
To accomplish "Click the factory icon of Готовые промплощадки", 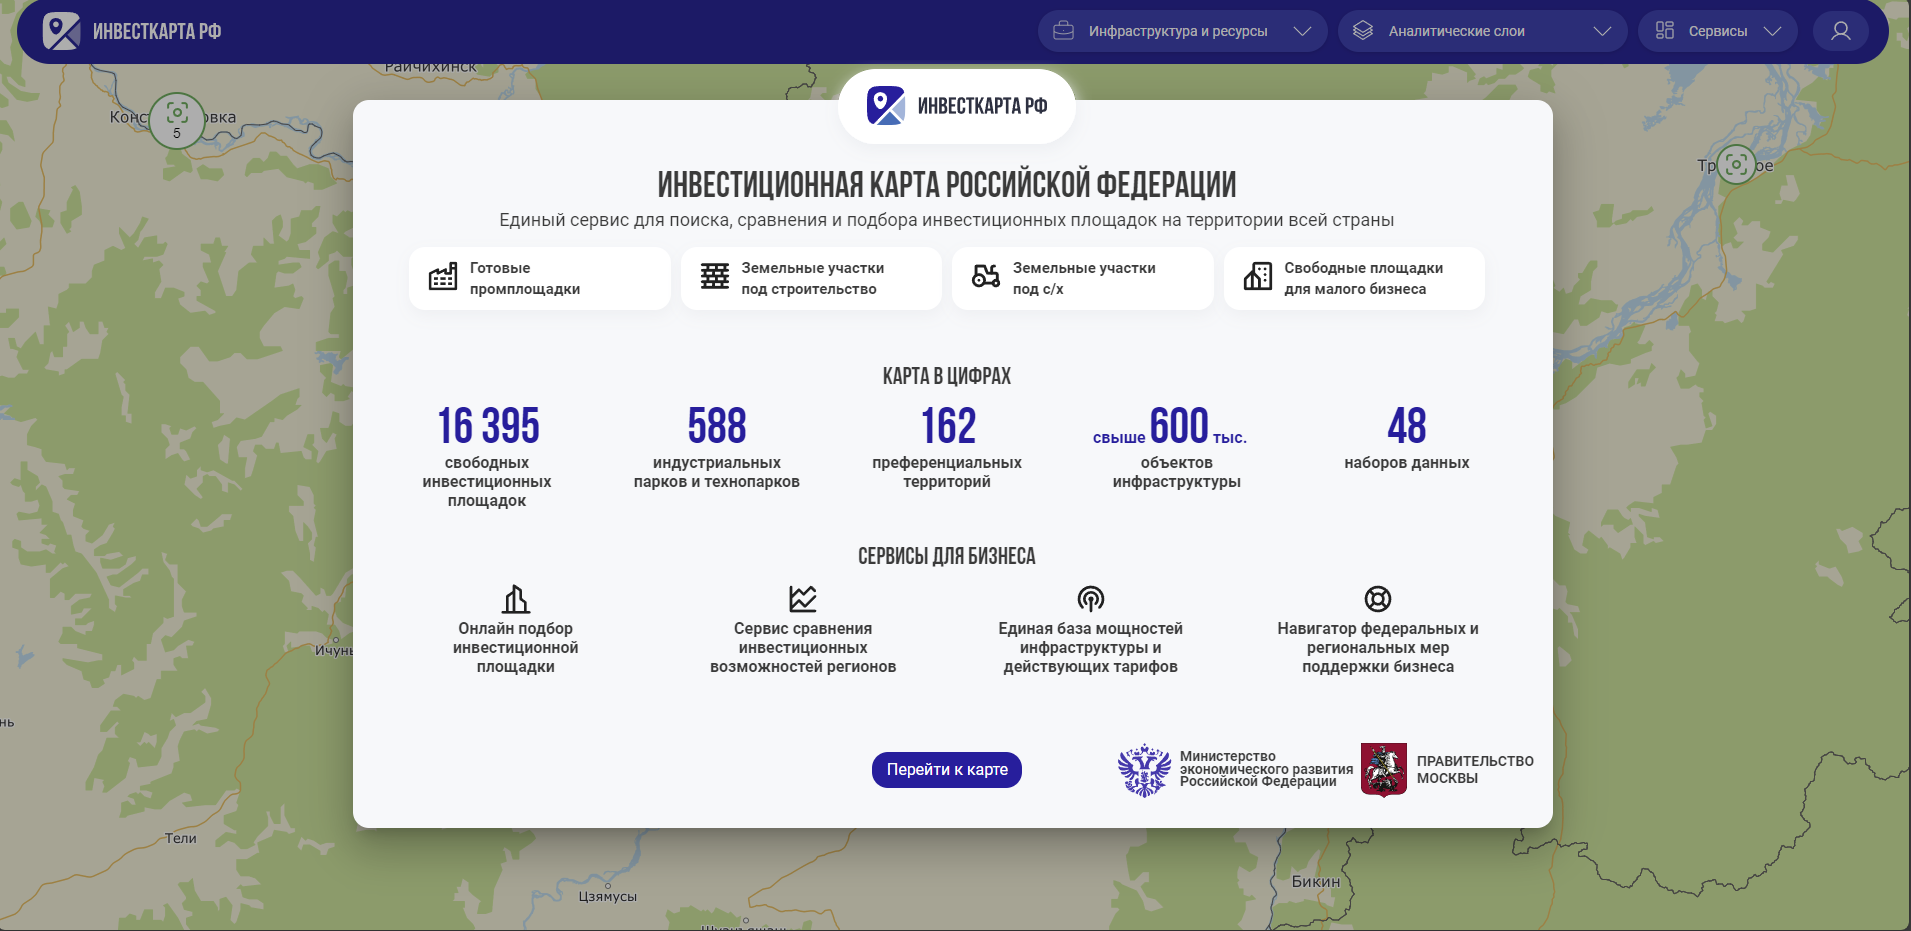I will pyautogui.click(x=443, y=277).
